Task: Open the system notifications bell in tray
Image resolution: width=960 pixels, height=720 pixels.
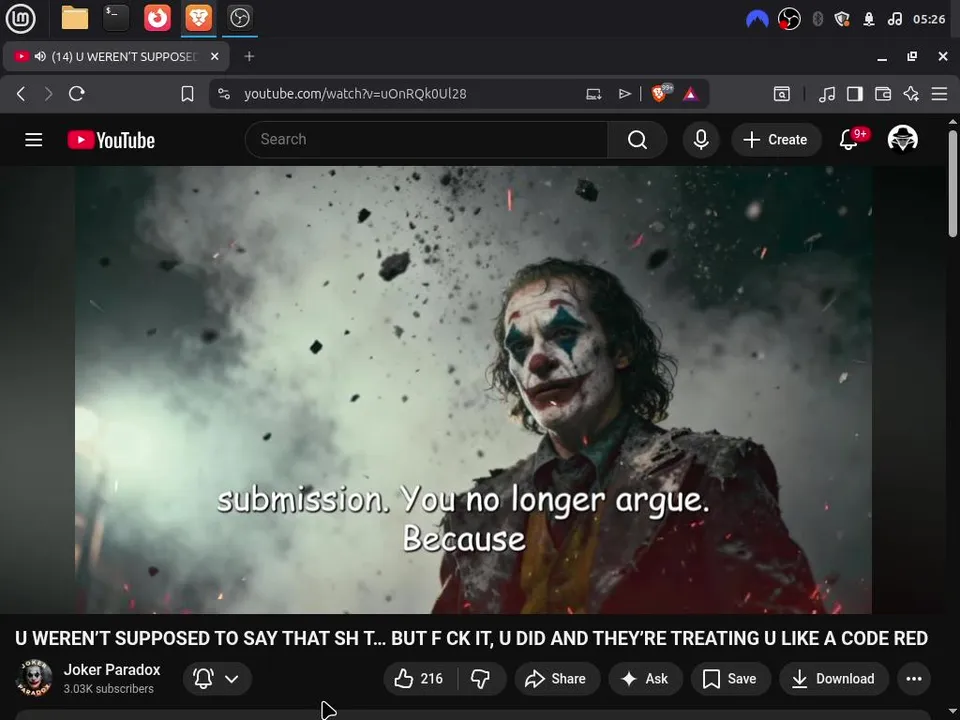Action: [x=869, y=20]
